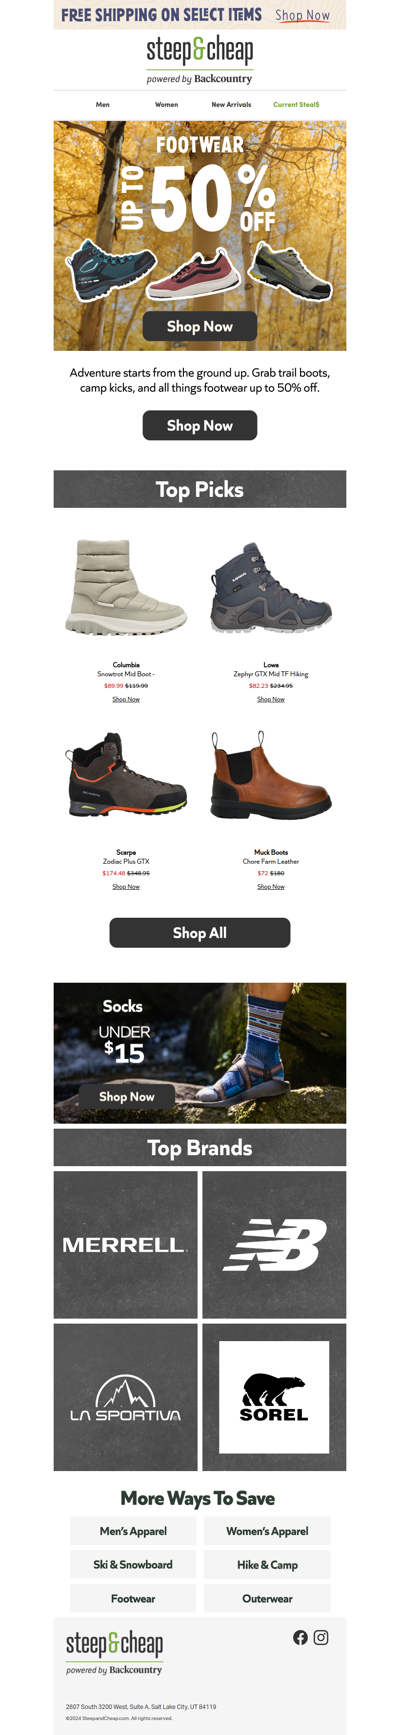Click Shop Now under Columbia Snowtrot boot

(126, 699)
